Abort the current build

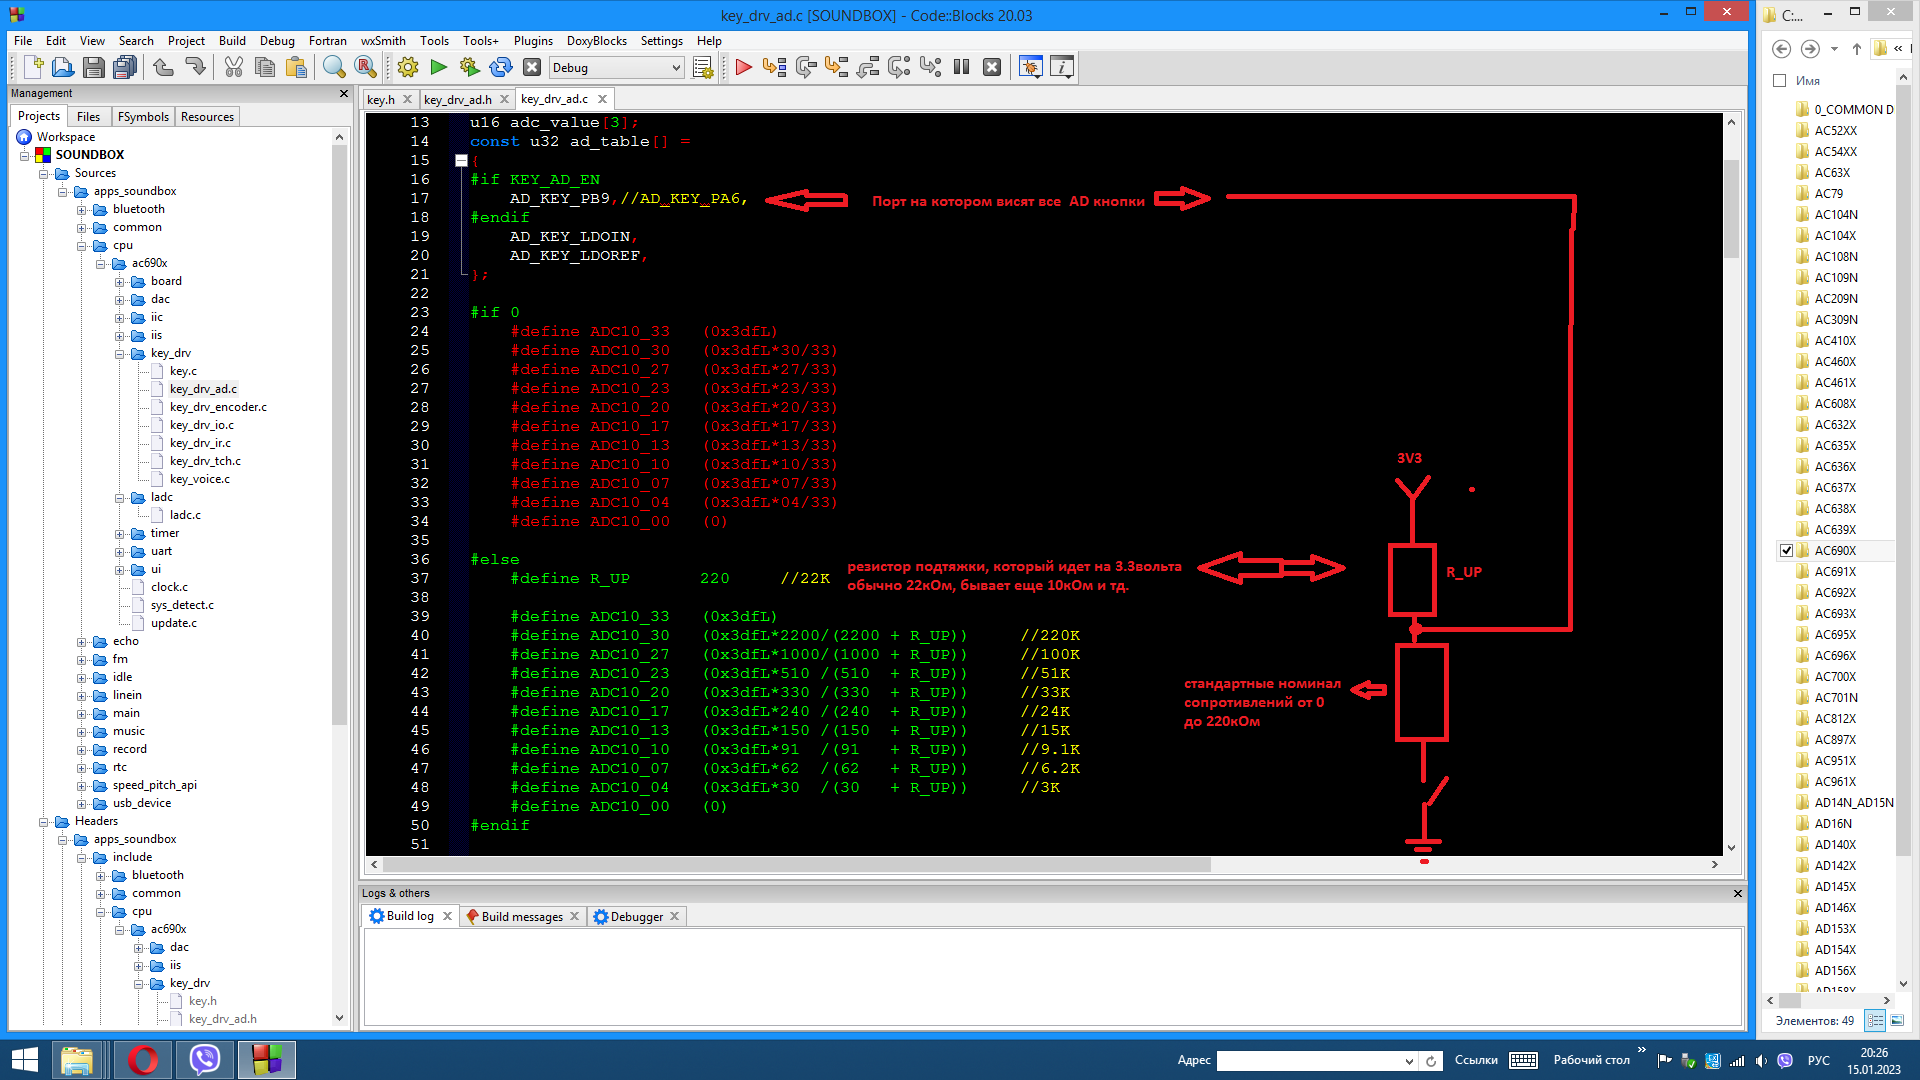(x=532, y=67)
